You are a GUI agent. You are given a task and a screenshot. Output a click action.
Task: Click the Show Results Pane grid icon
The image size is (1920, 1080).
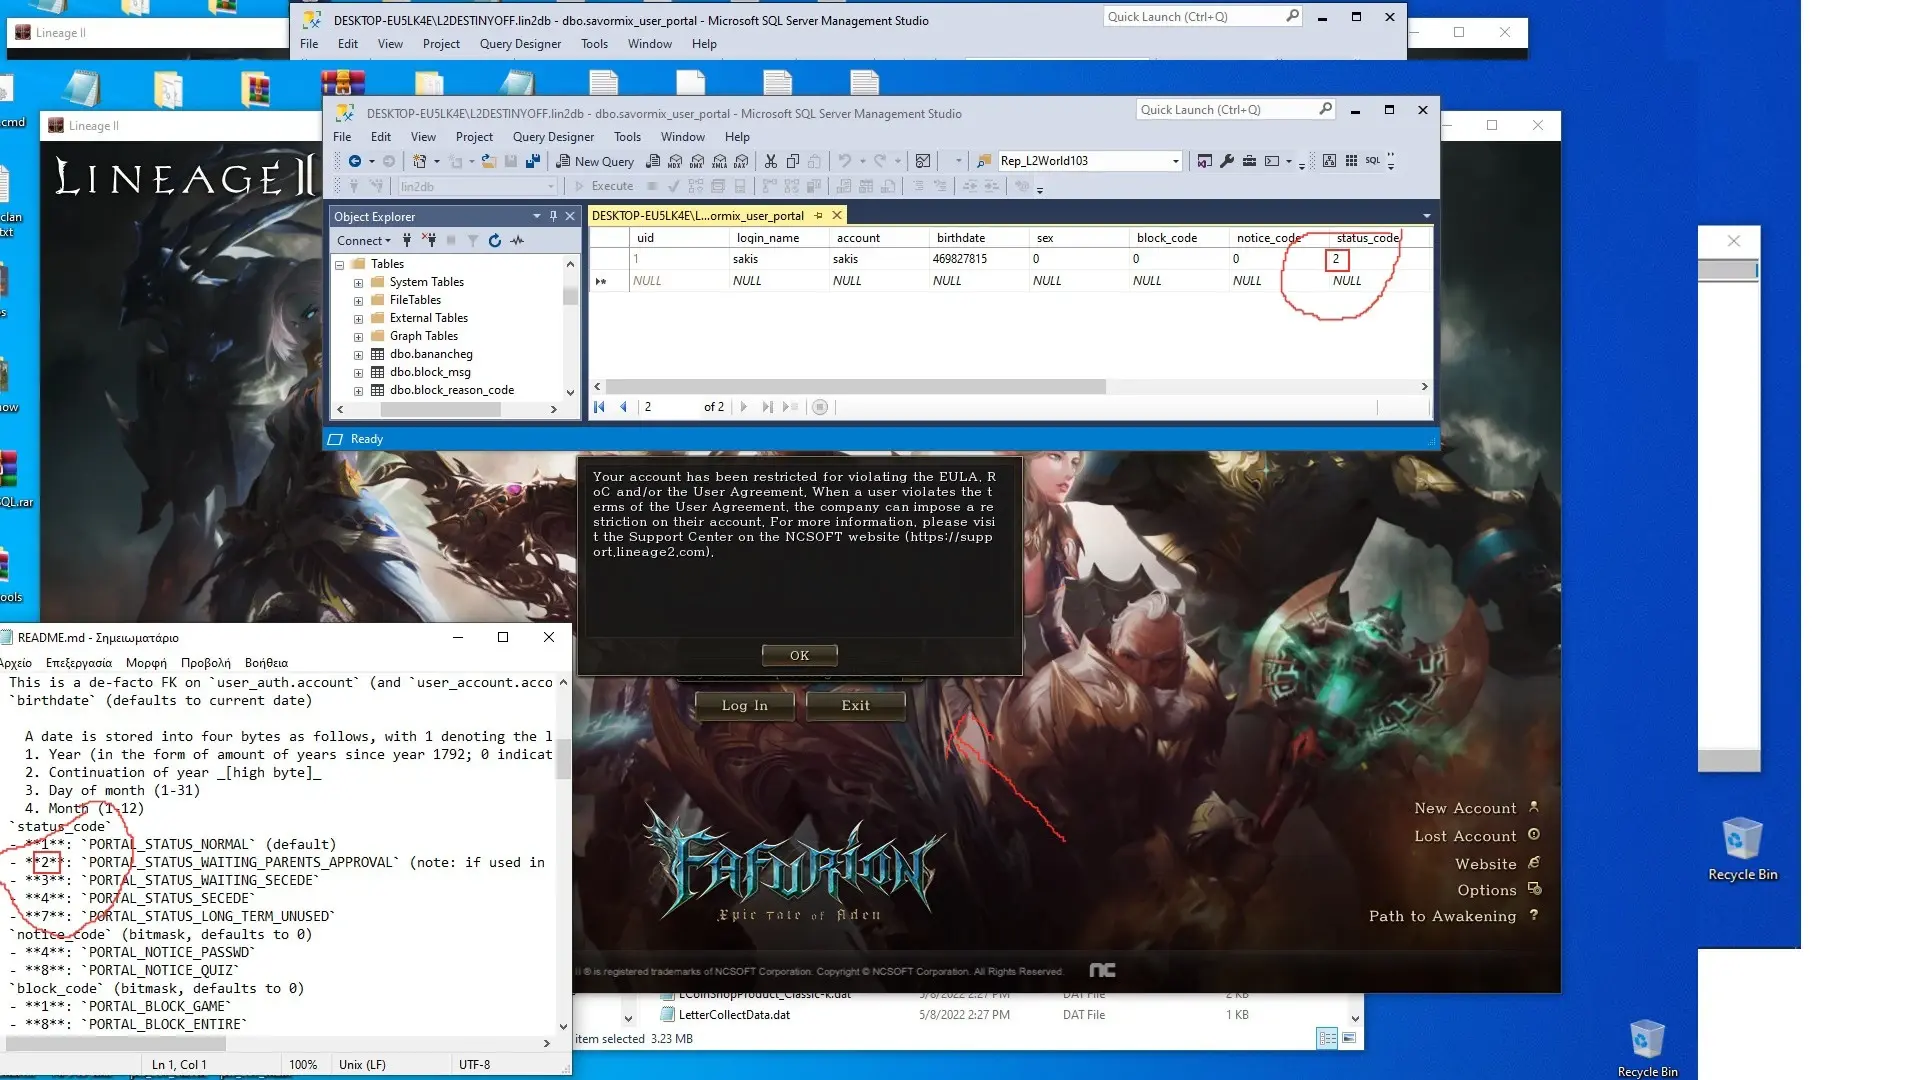pyautogui.click(x=1351, y=161)
